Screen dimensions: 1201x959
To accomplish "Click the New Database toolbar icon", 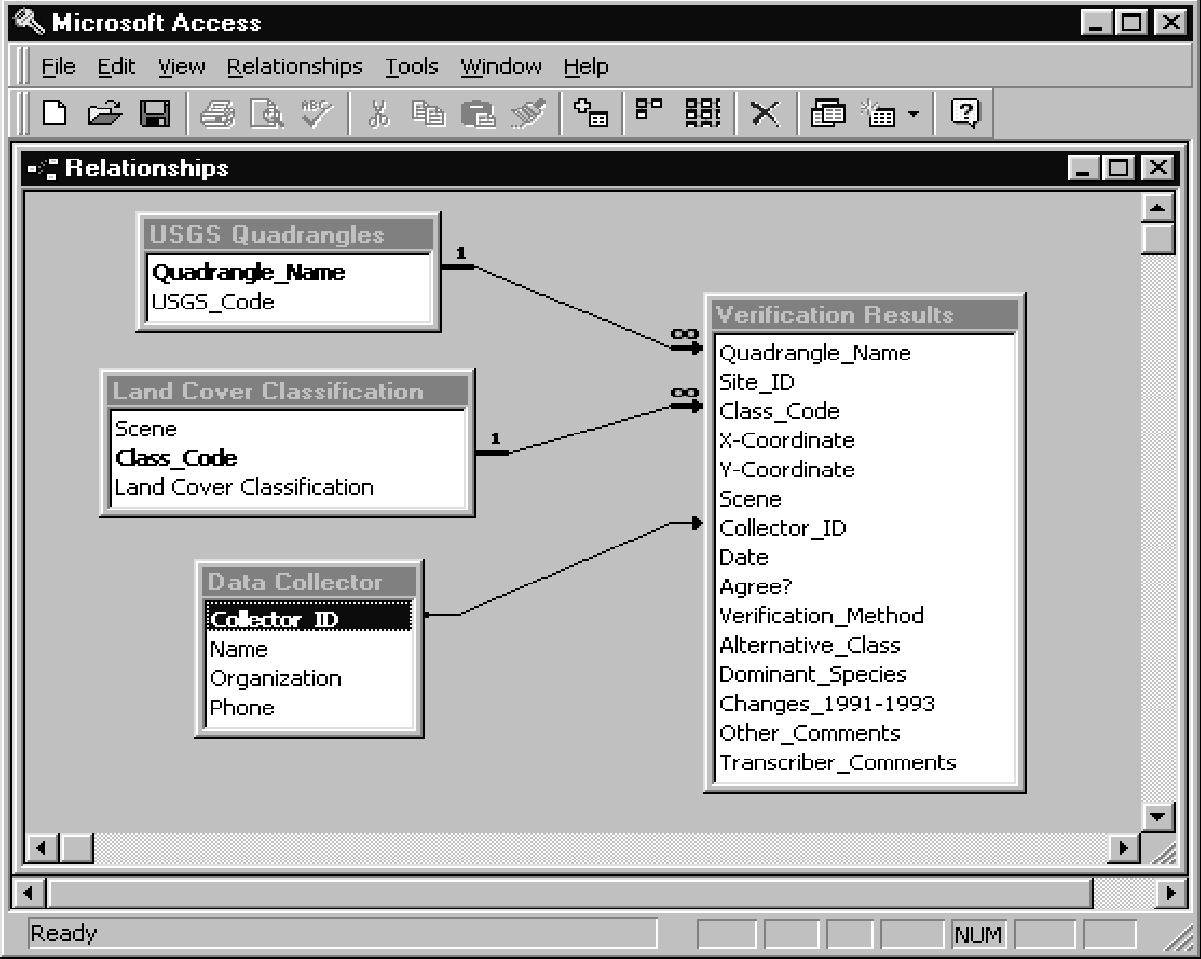I will pos(56,115).
